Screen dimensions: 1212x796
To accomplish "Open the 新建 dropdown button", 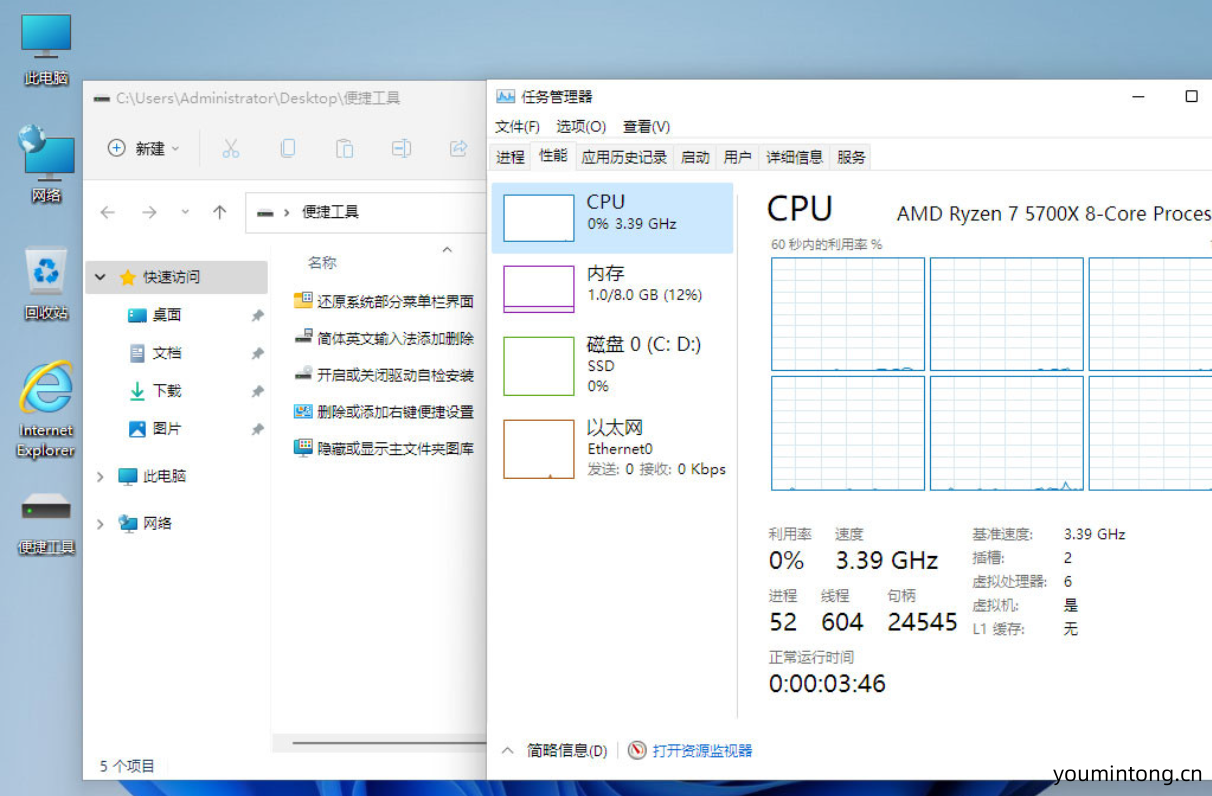I will click(144, 149).
